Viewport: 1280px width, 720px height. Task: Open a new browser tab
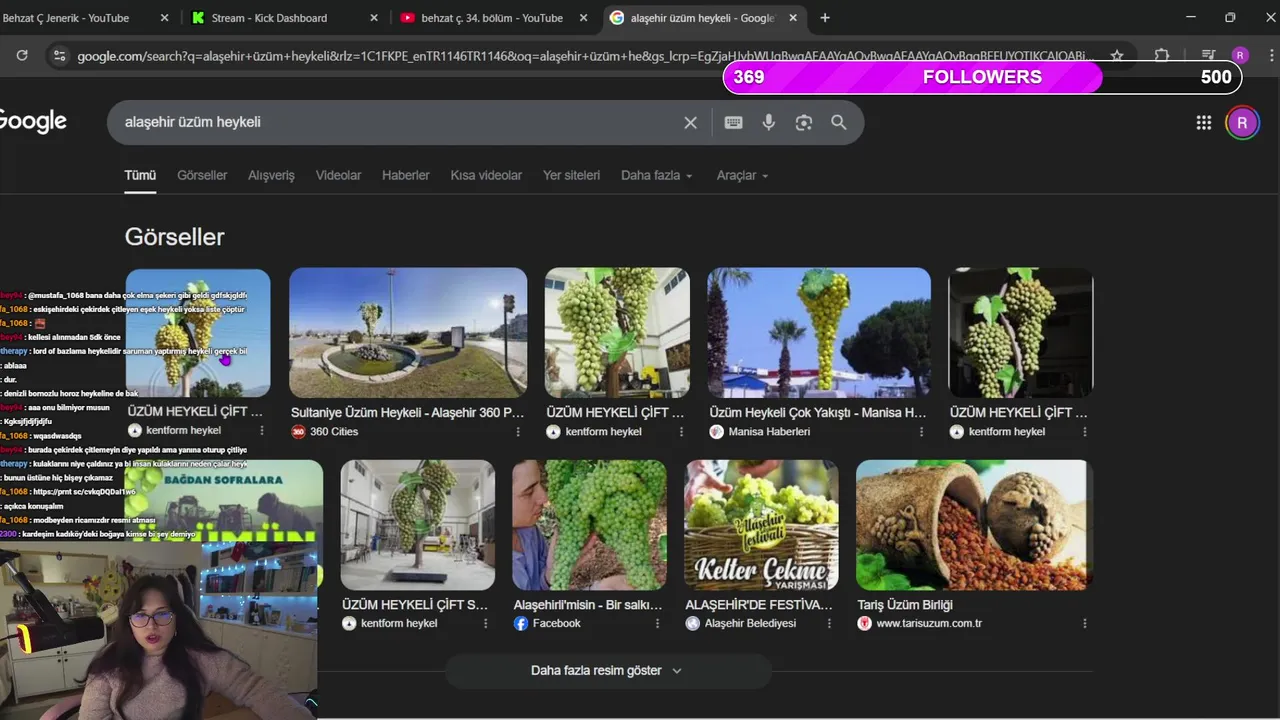pos(825,18)
